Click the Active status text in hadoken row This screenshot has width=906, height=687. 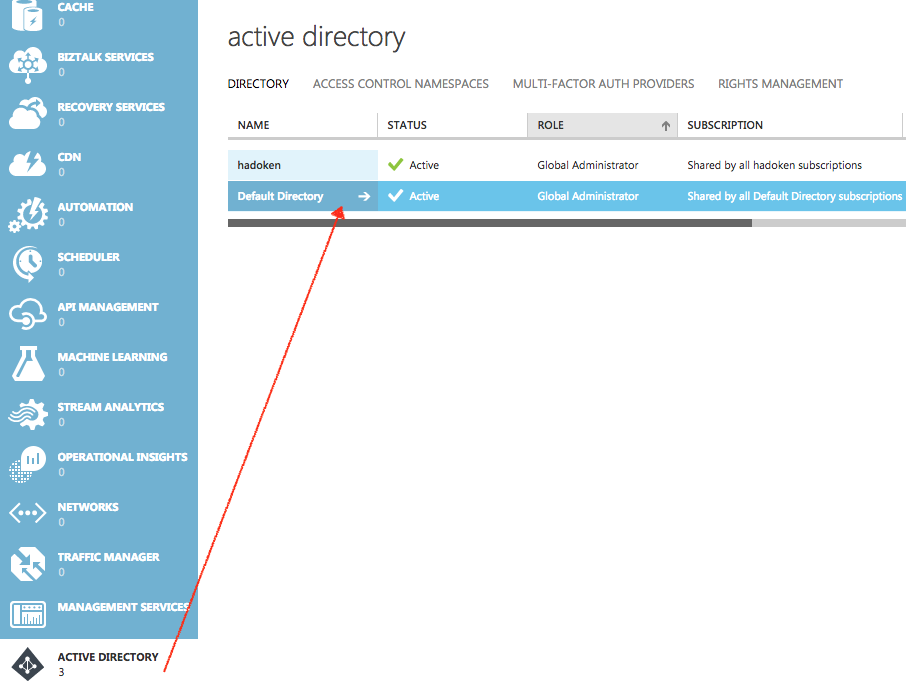click(x=424, y=165)
